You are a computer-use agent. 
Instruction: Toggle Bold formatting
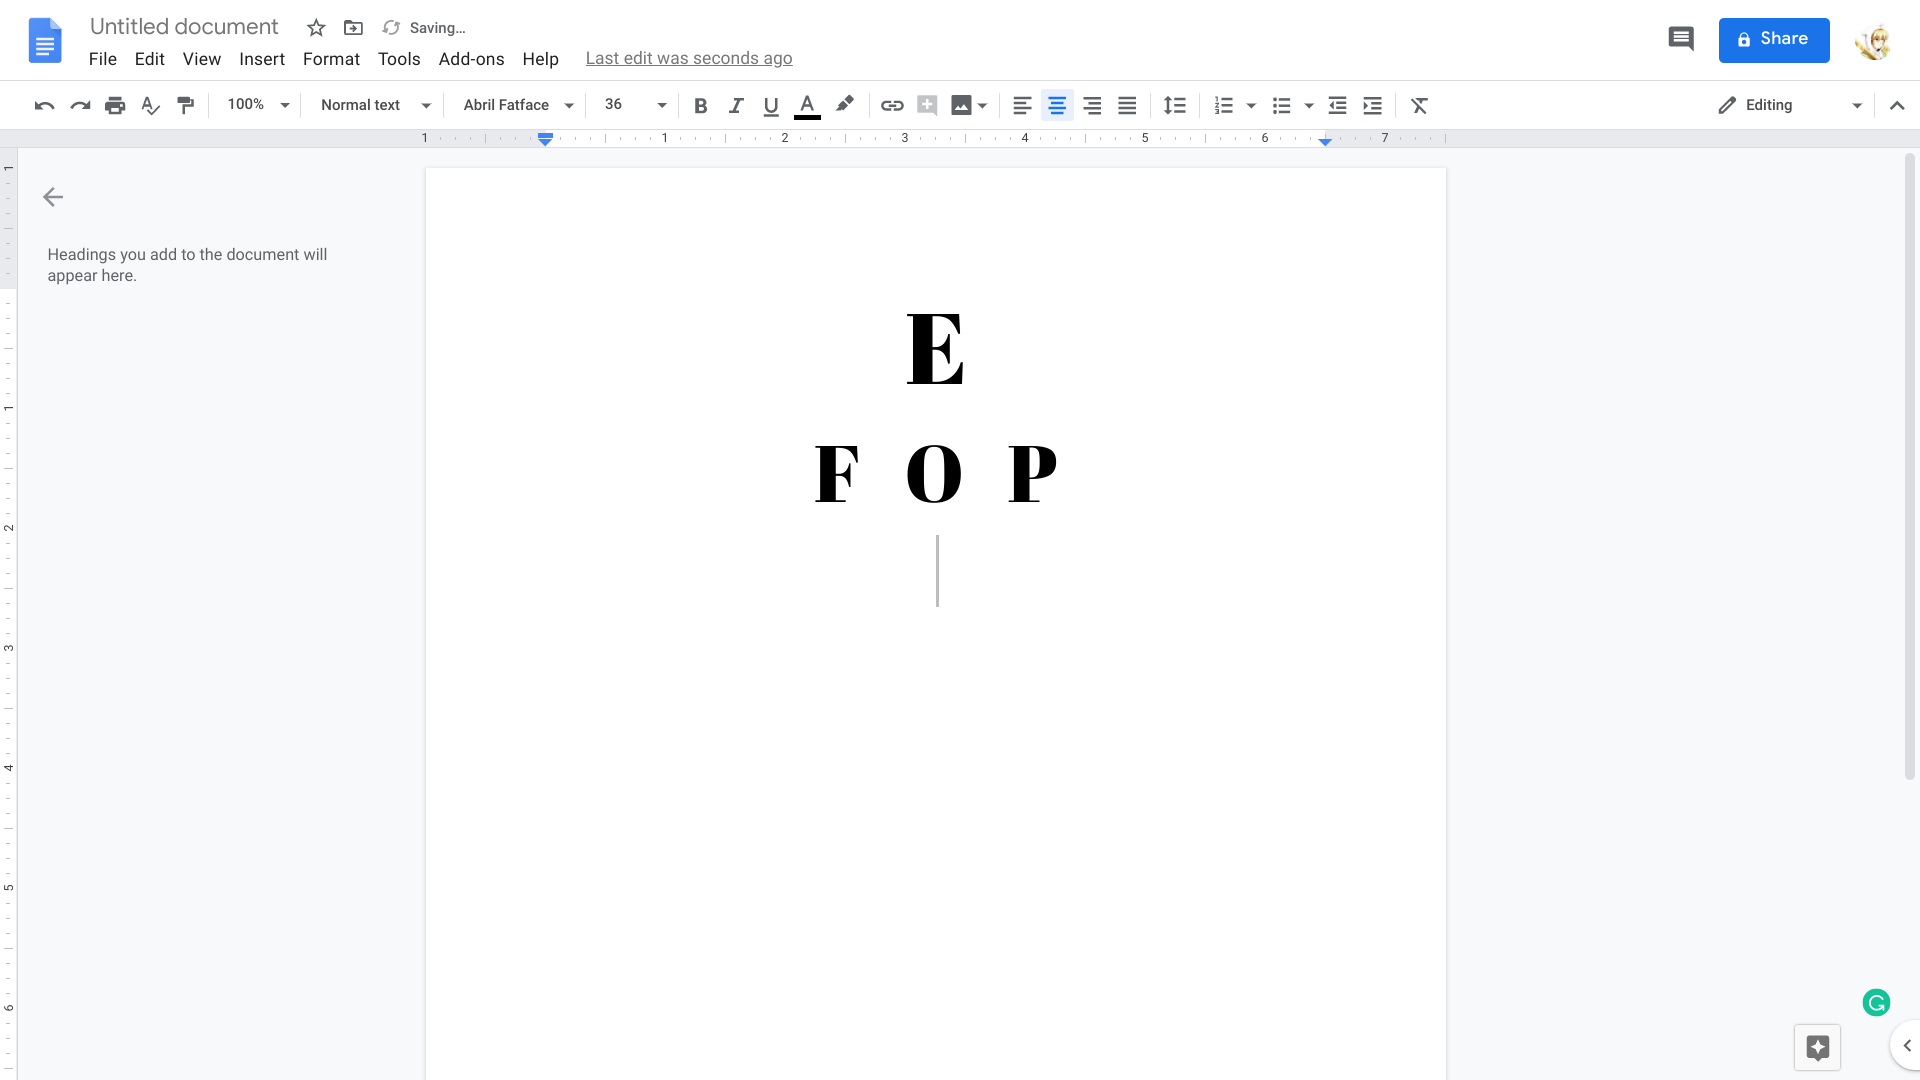click(x=700, y=105)
